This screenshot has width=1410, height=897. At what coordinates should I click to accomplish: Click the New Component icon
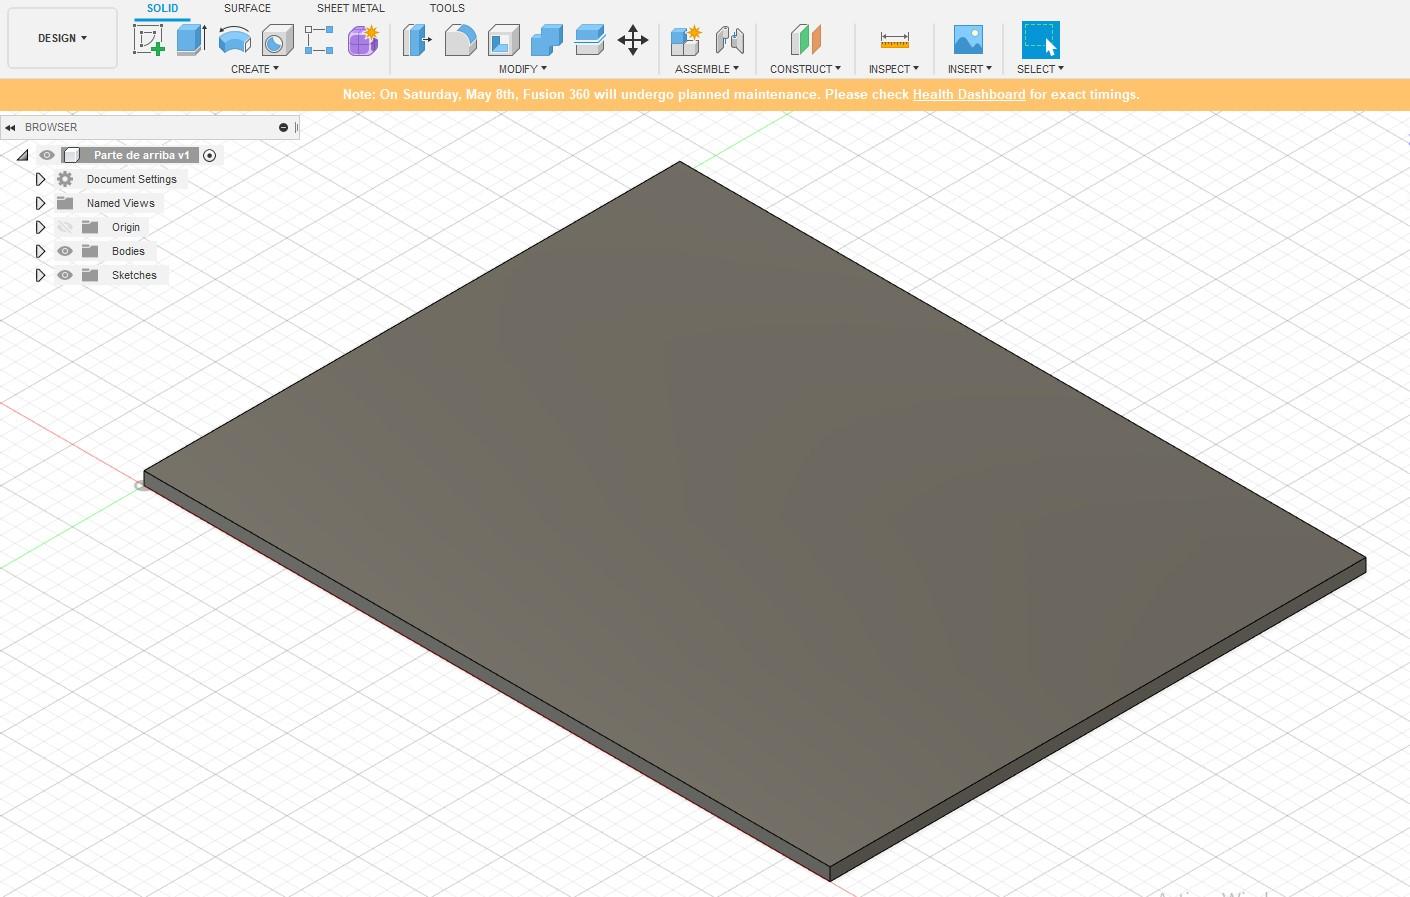686,40
